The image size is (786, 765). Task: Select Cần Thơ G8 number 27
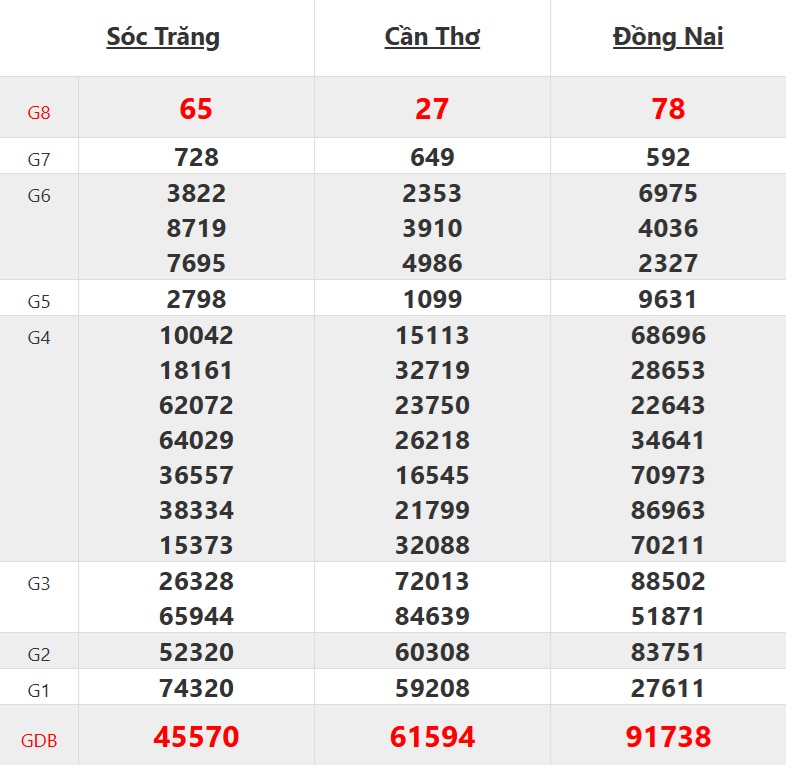432,108
